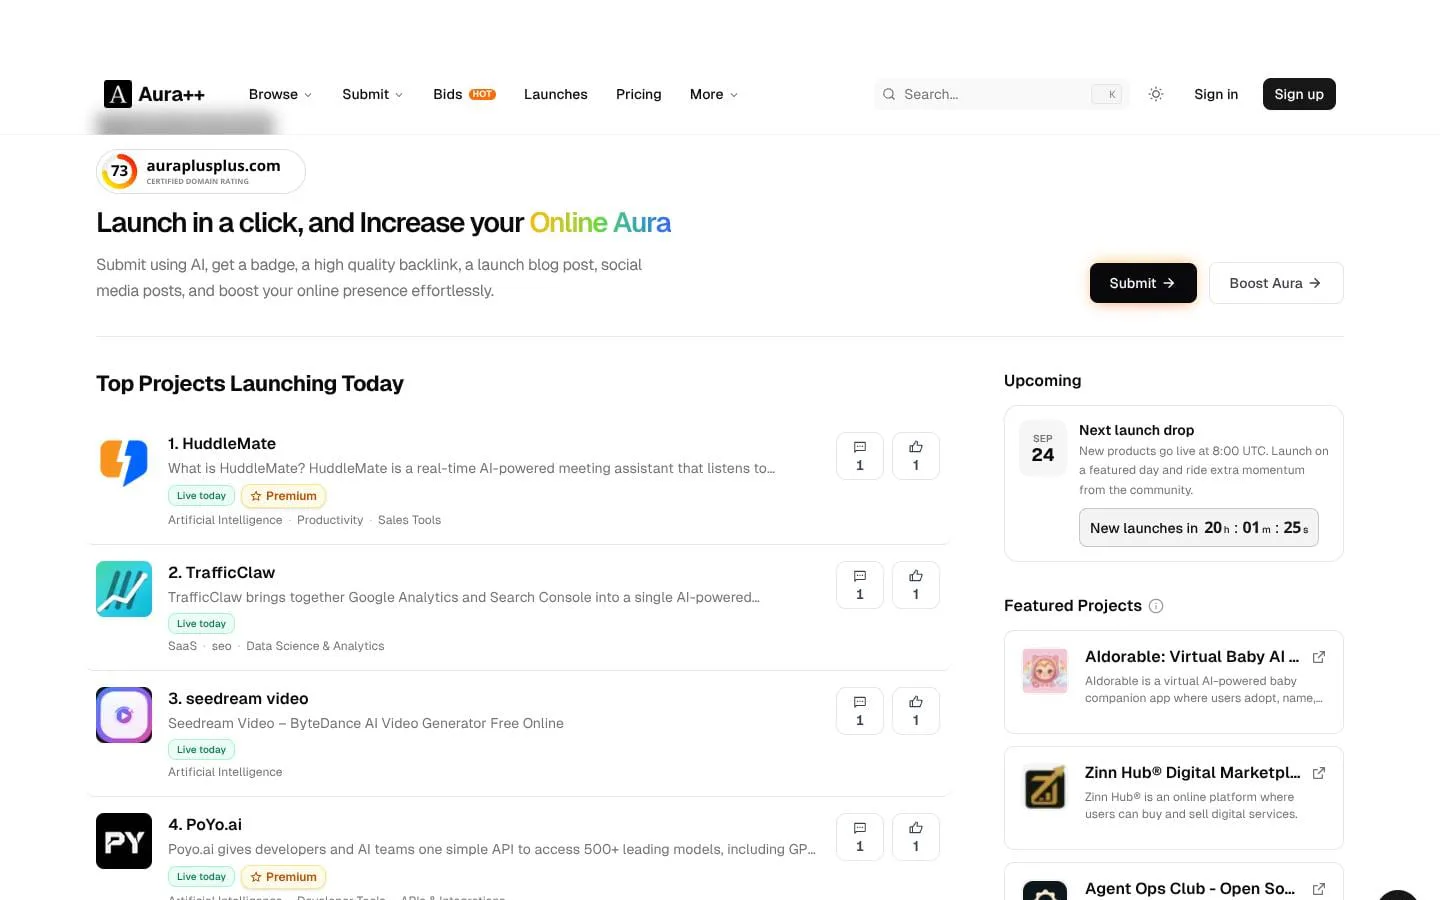Expand the Submit dropdown in navbar
The width and height of the screenshot is (1440, 900).
coord(373,94)
